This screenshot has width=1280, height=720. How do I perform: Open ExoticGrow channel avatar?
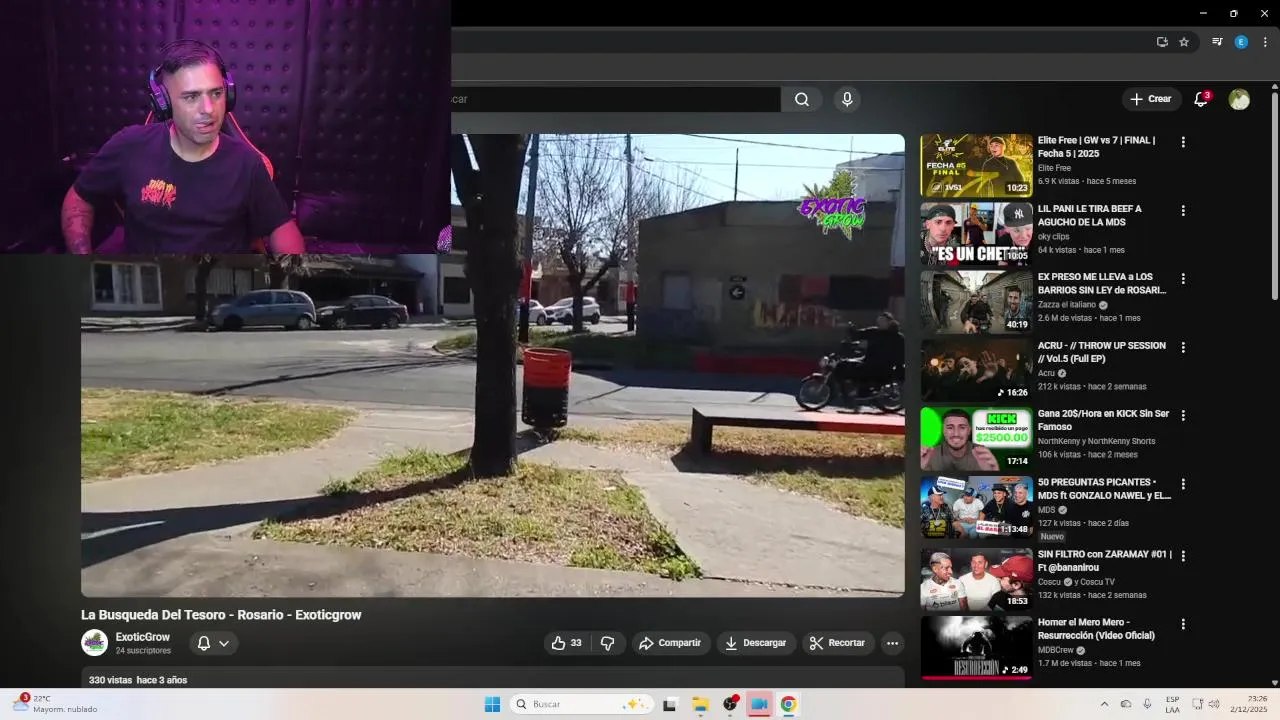(x=94, y=643)
